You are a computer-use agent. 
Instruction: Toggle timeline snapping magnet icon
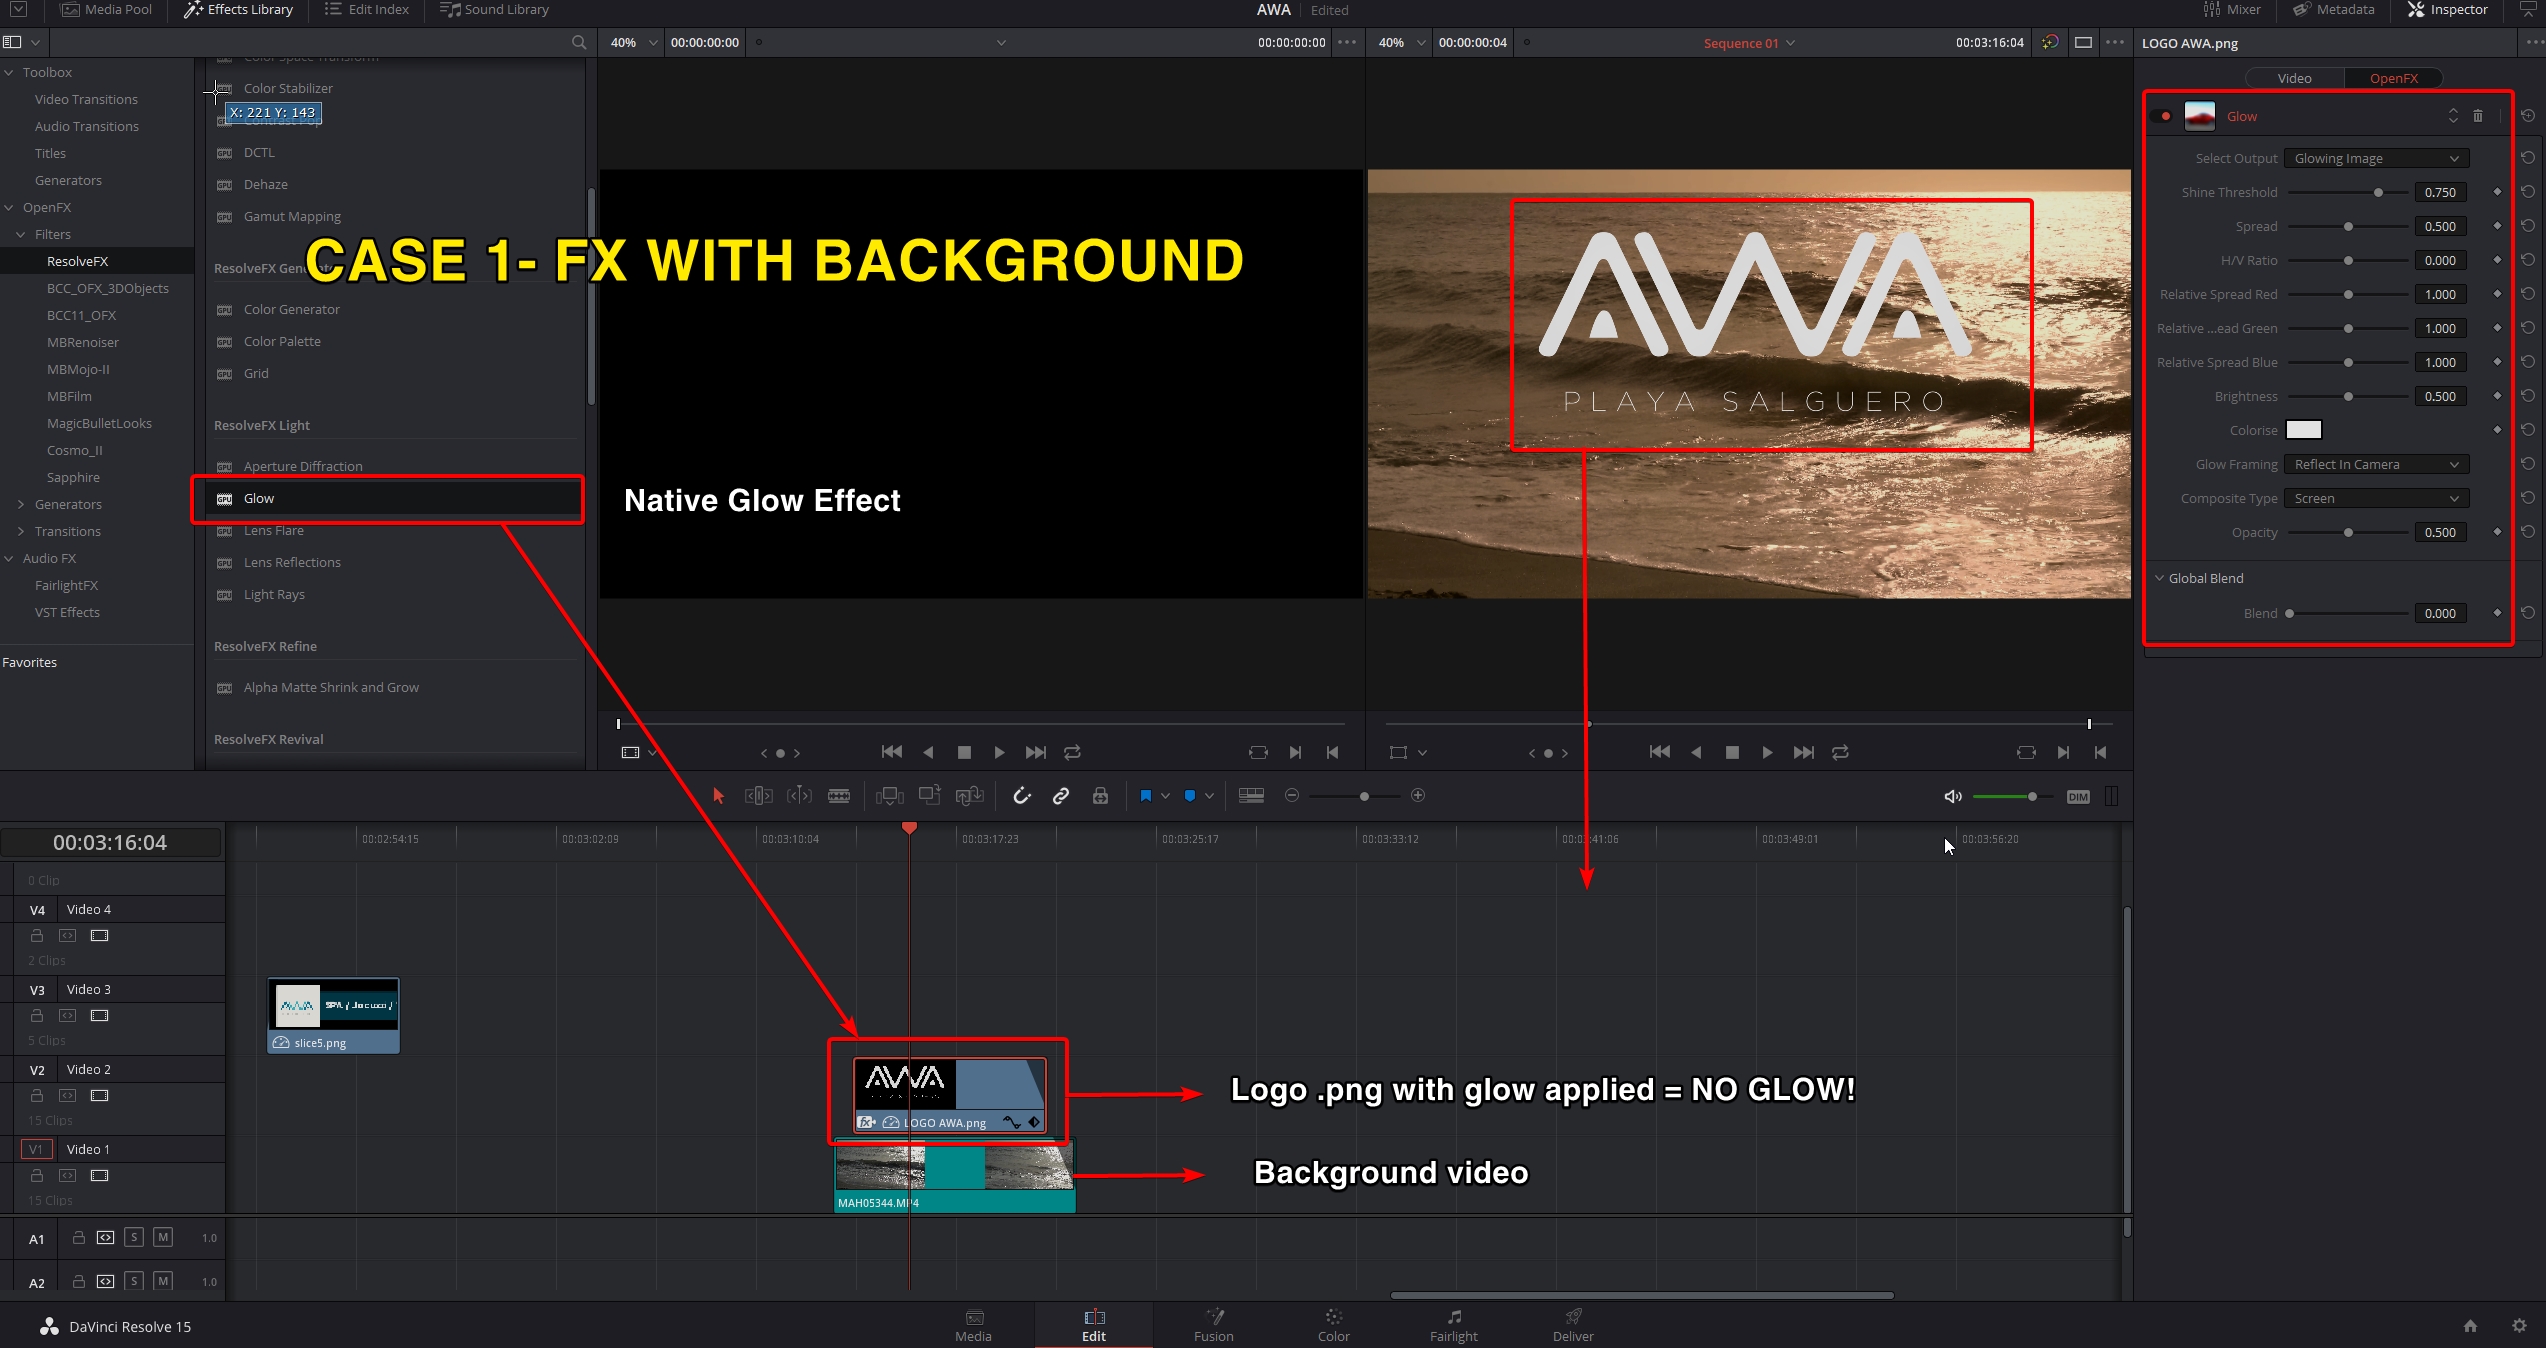click(x=1021, y=796)
